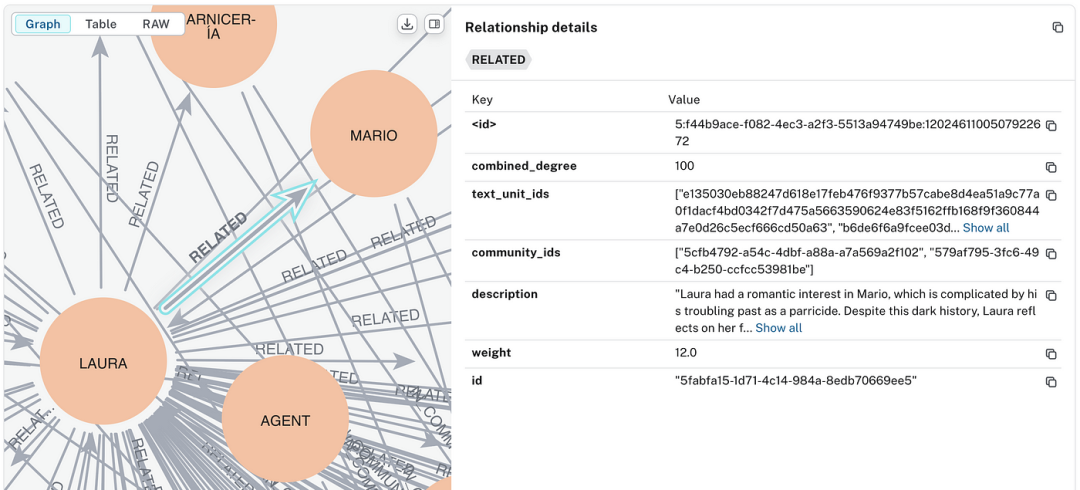Expand description text with Show all
1080x490 pixels.
[x=778, y=328]
